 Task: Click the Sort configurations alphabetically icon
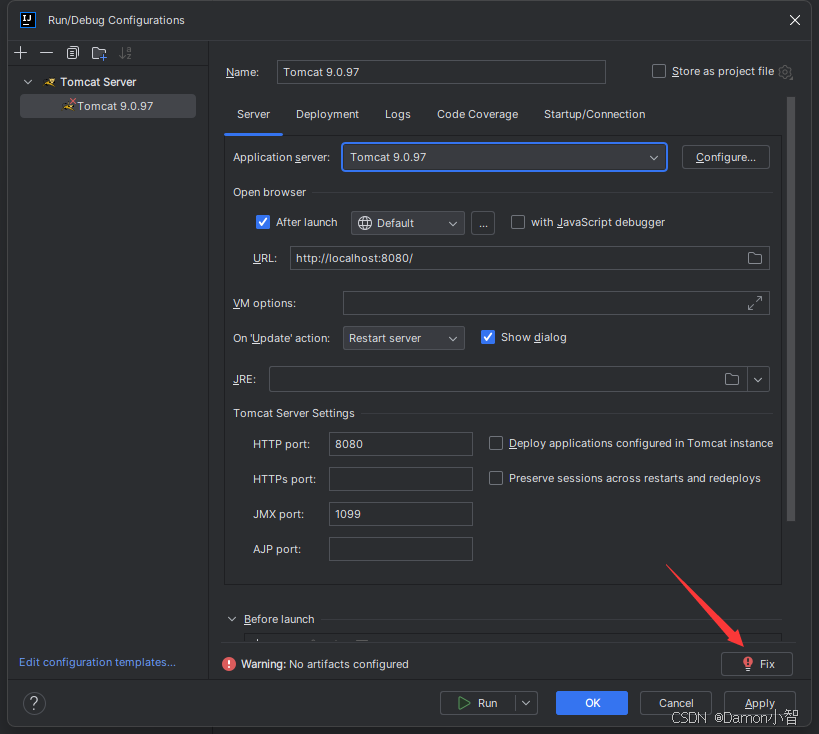(x=125, y=52)
